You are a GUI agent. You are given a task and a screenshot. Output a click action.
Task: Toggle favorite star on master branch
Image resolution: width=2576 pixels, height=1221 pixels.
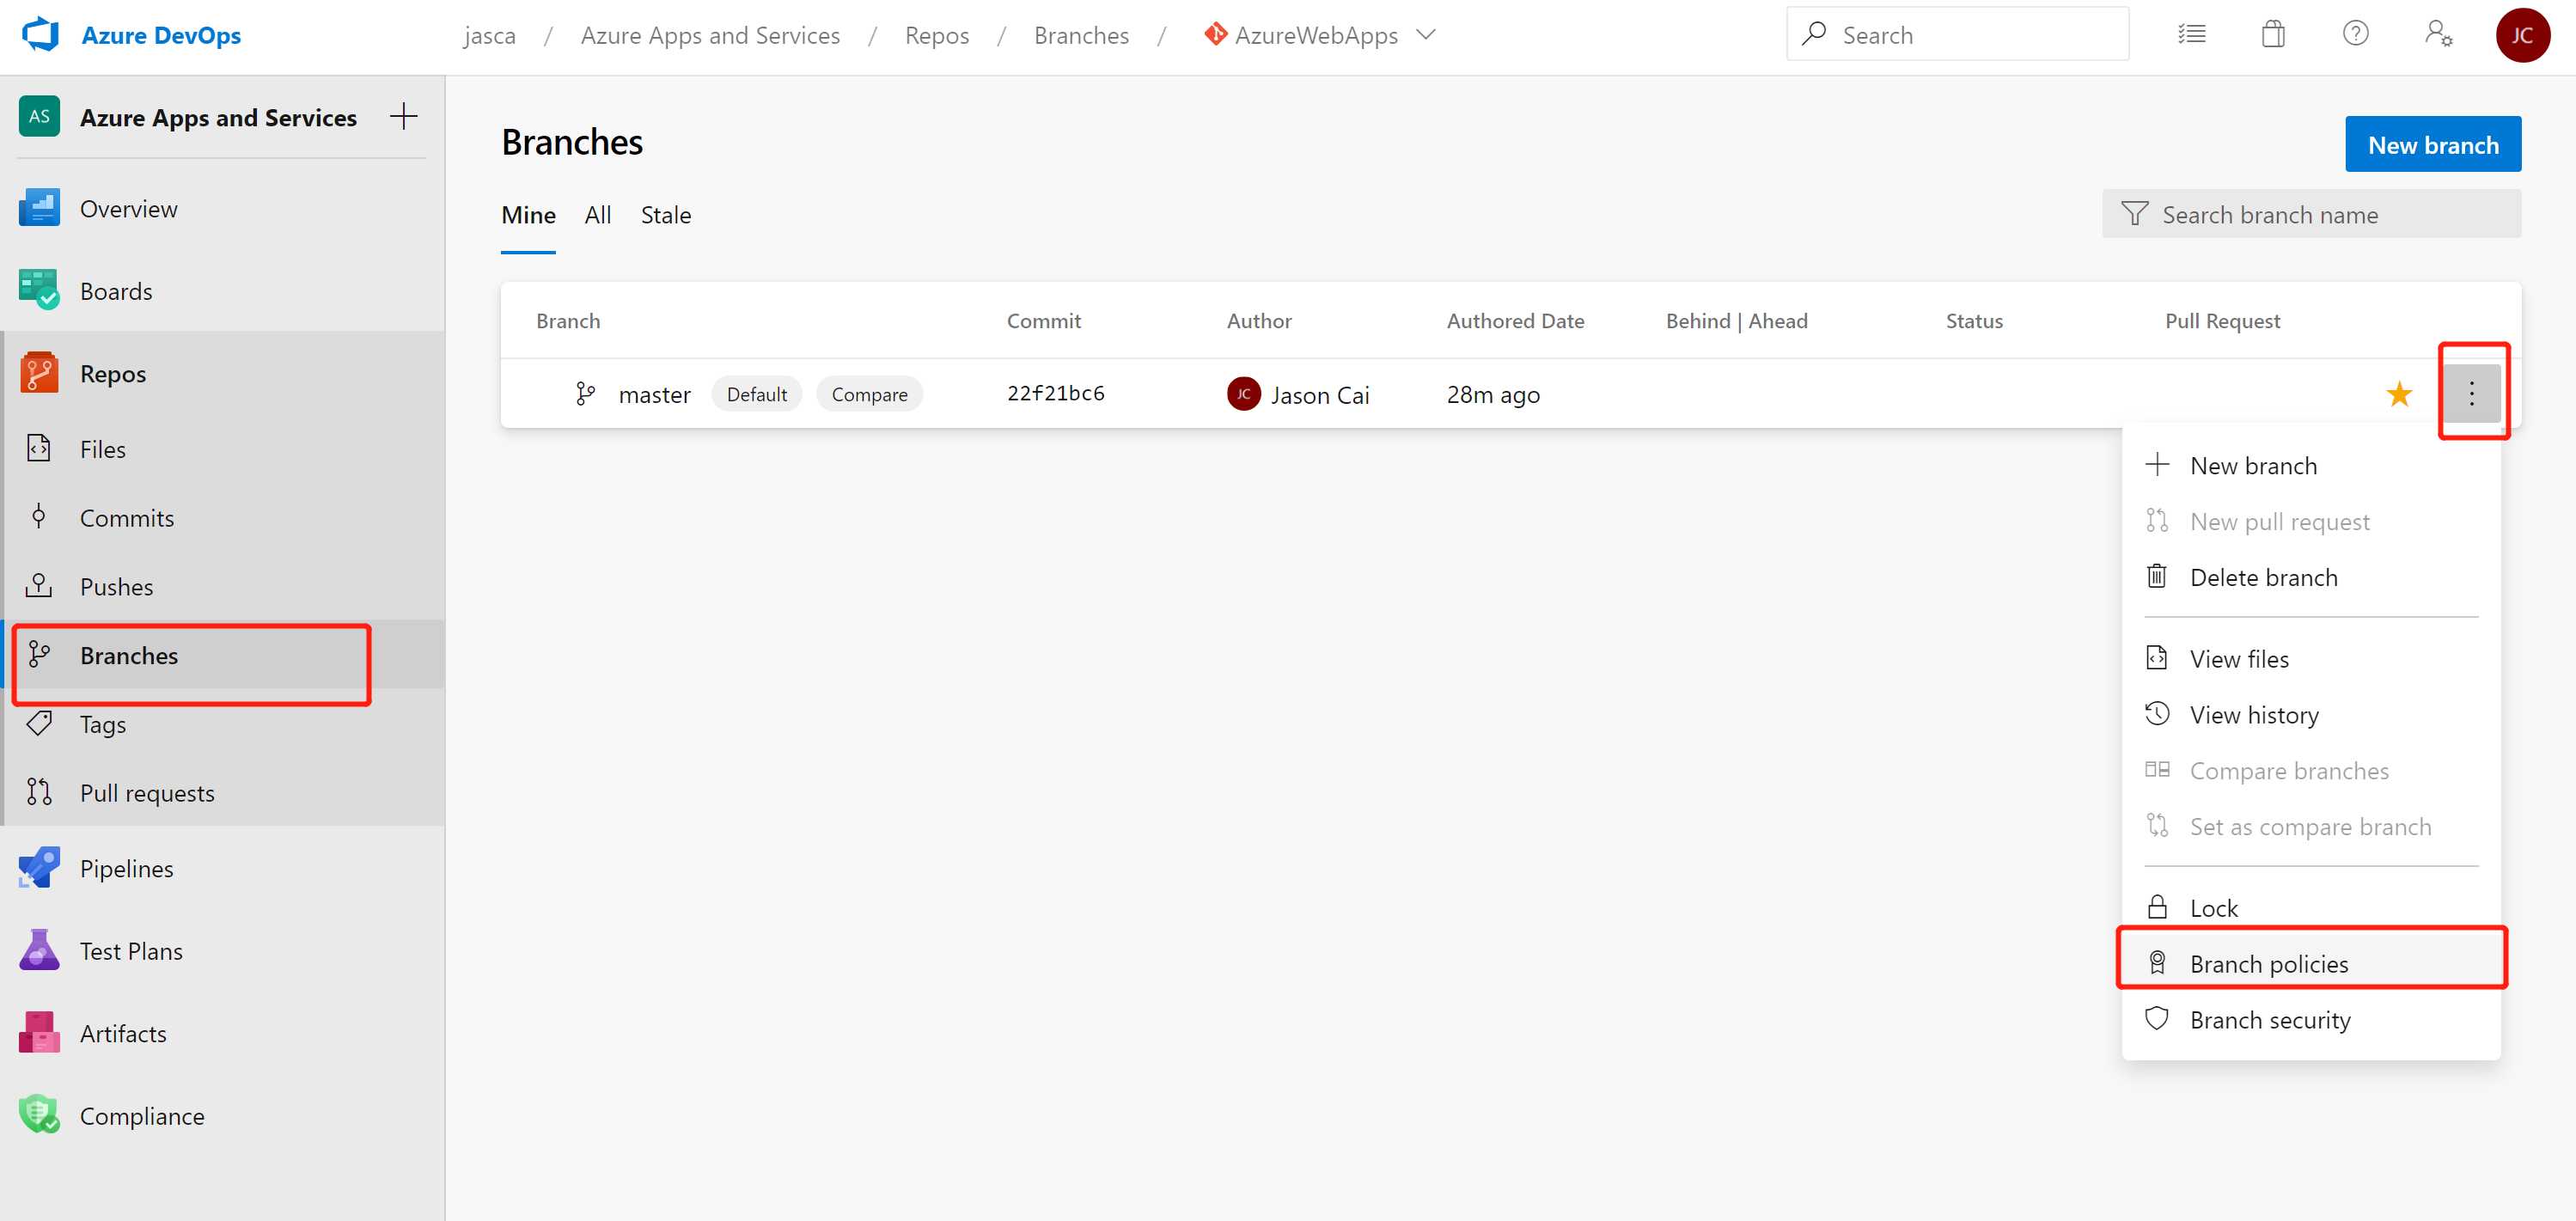[2399, 394]
